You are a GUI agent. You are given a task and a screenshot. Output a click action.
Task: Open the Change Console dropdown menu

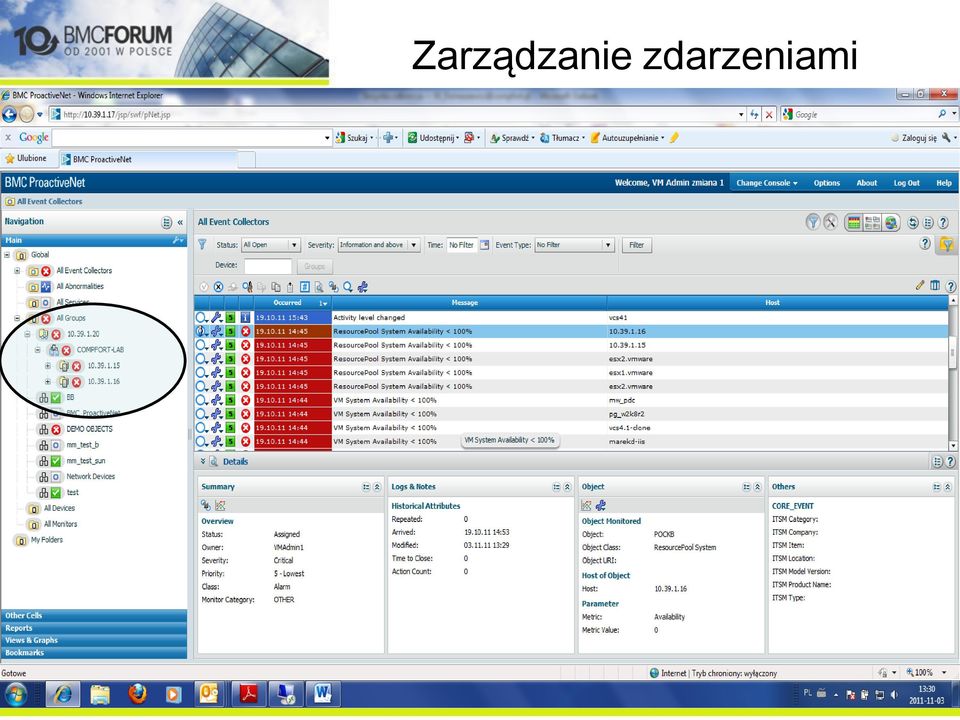click(767, 183)
